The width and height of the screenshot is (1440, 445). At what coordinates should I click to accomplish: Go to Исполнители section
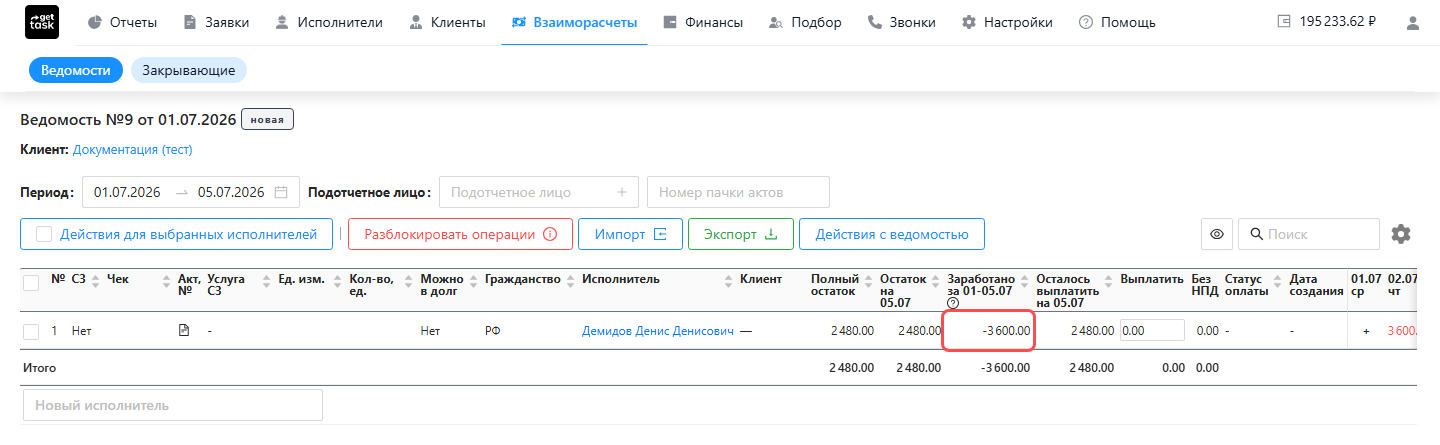pyautogui.click(x=328, y=22)
